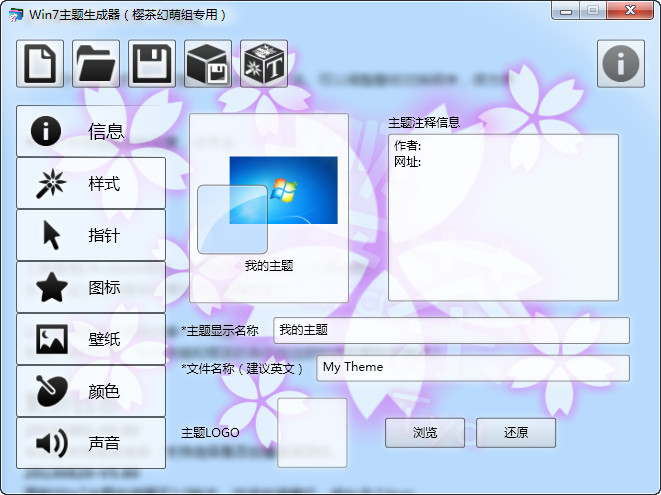Go to the 壁纸 wallpaper tab

tap(91, 339)
